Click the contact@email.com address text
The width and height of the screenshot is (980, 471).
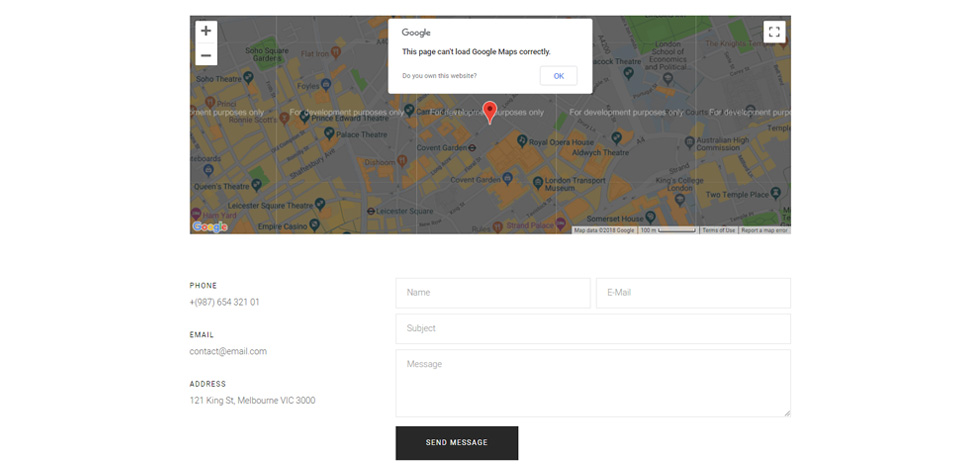point(228,352)
